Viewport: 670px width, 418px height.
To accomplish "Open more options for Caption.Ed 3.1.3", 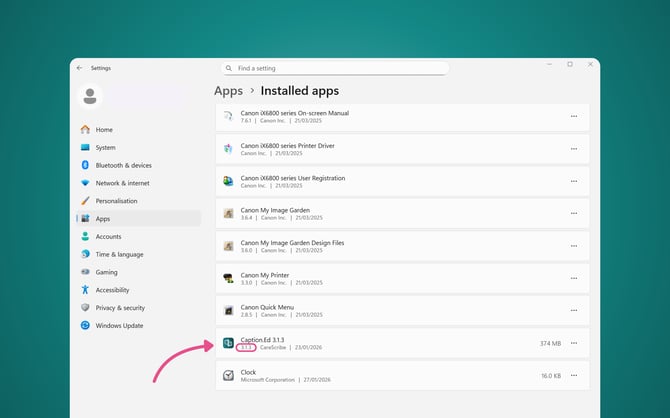I will [574, 343].
